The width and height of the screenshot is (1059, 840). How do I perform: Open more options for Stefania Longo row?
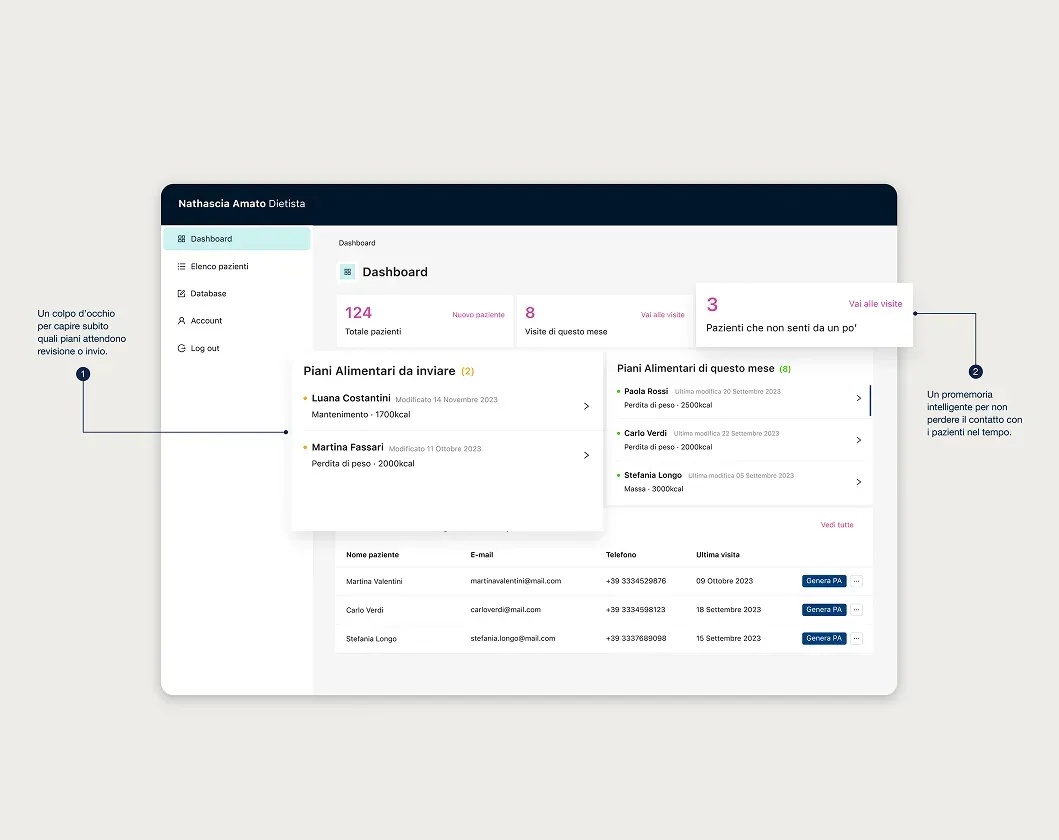(x=856, y=638)
